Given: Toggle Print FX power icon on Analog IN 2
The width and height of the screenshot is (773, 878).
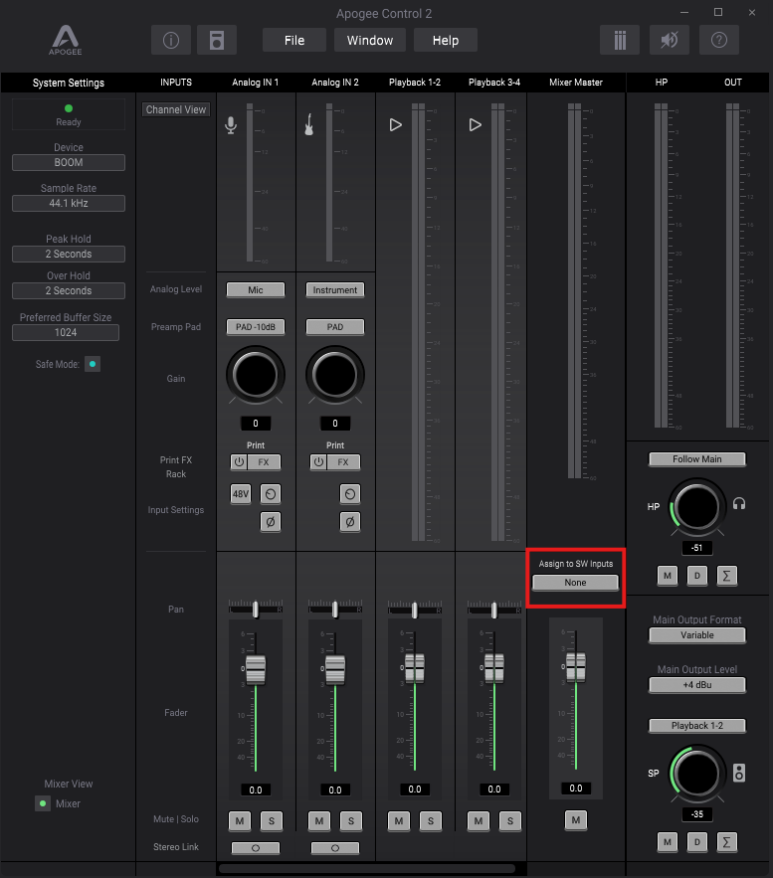Looking at the screenshot, I should [318, 462].
